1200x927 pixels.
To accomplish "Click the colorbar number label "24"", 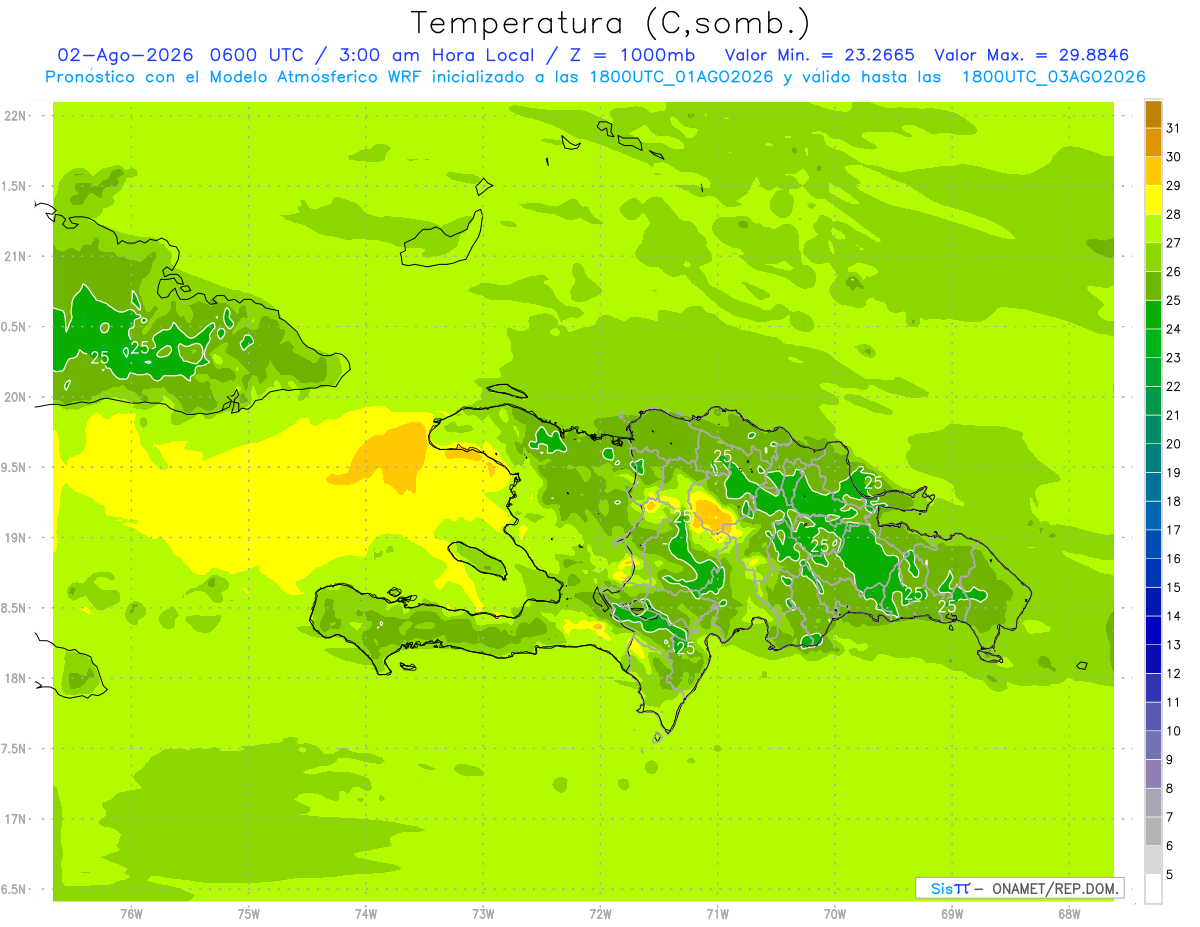I will point(1175,329).
